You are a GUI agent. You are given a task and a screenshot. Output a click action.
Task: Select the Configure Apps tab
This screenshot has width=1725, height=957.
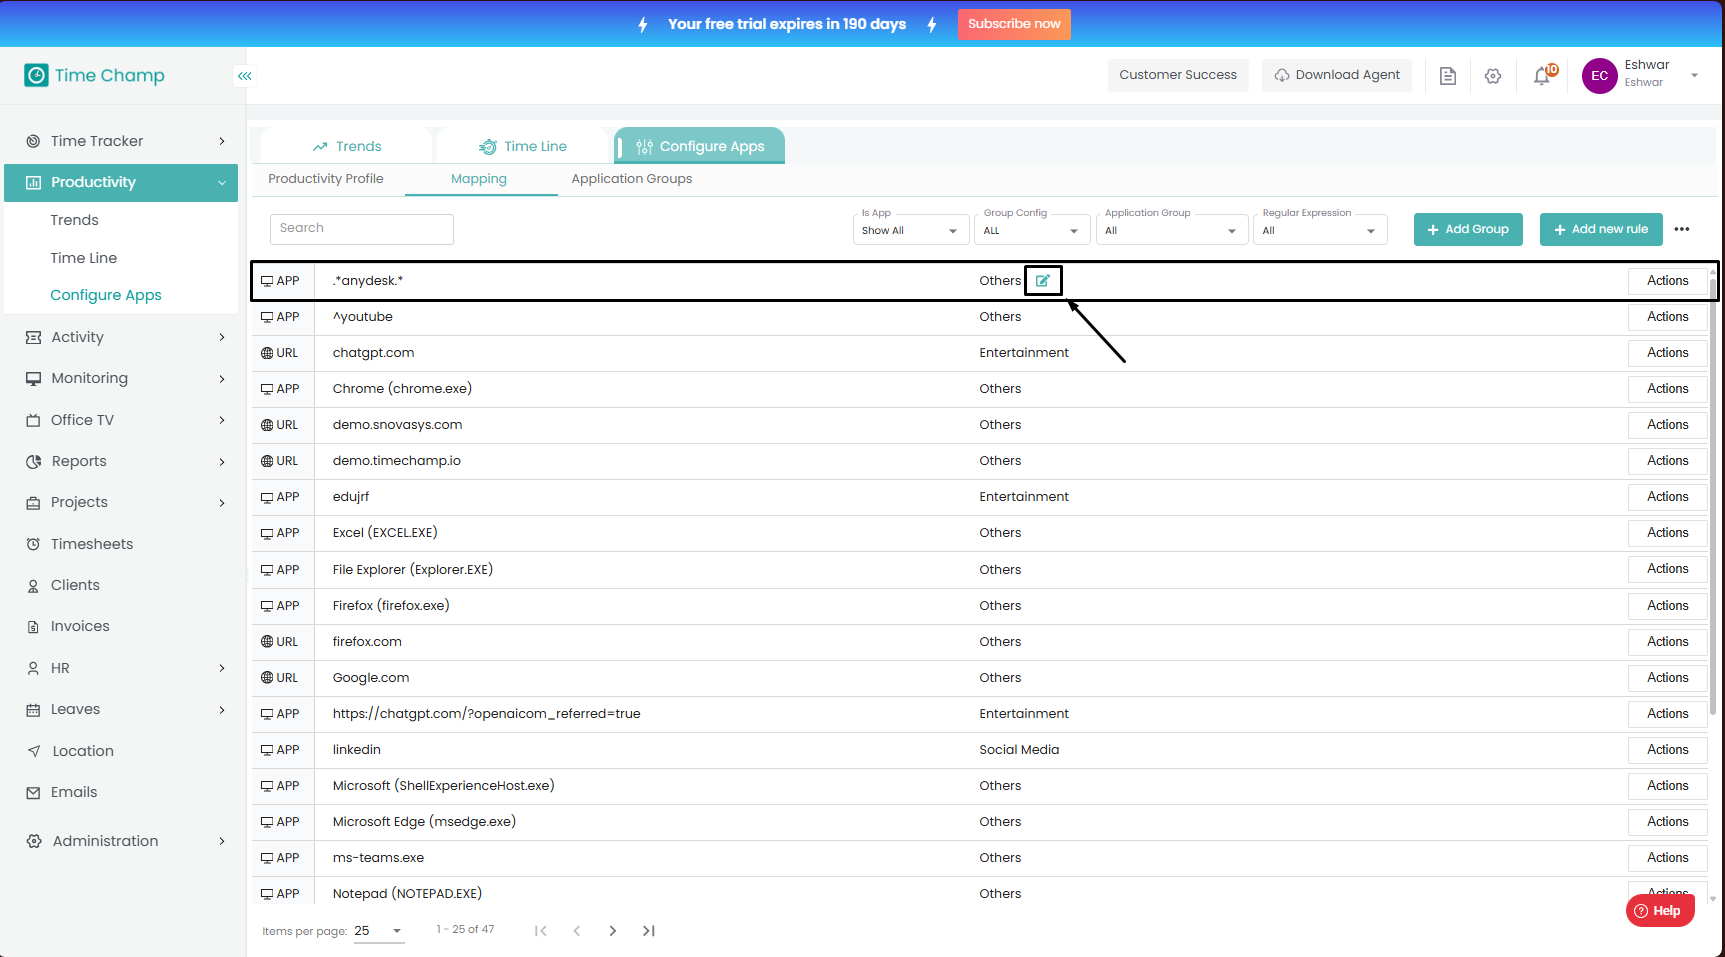click(x=699, y=146)
